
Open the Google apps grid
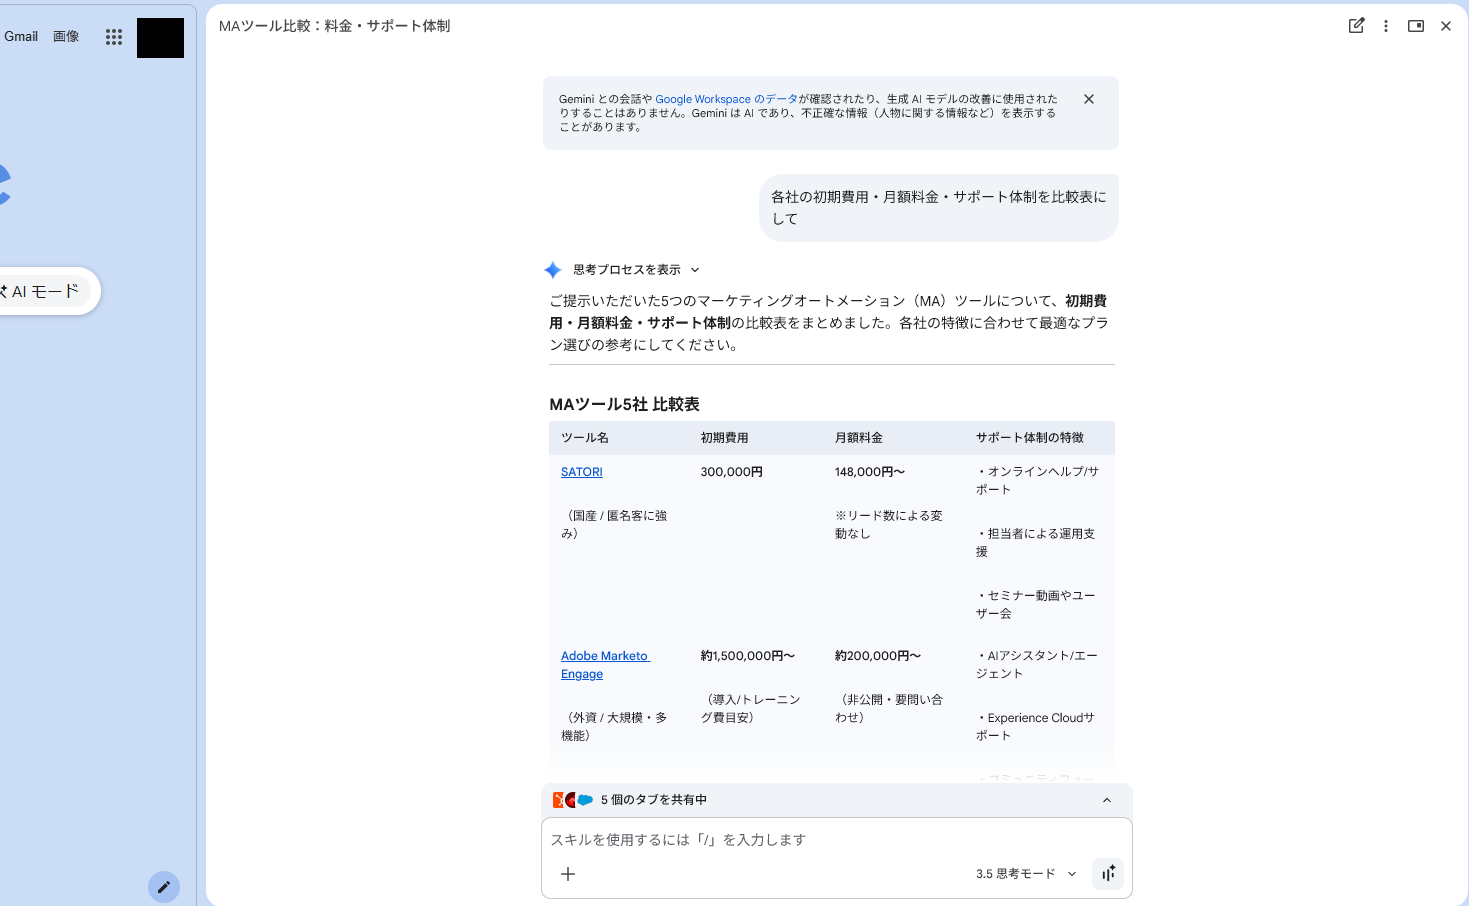[114, 37]
